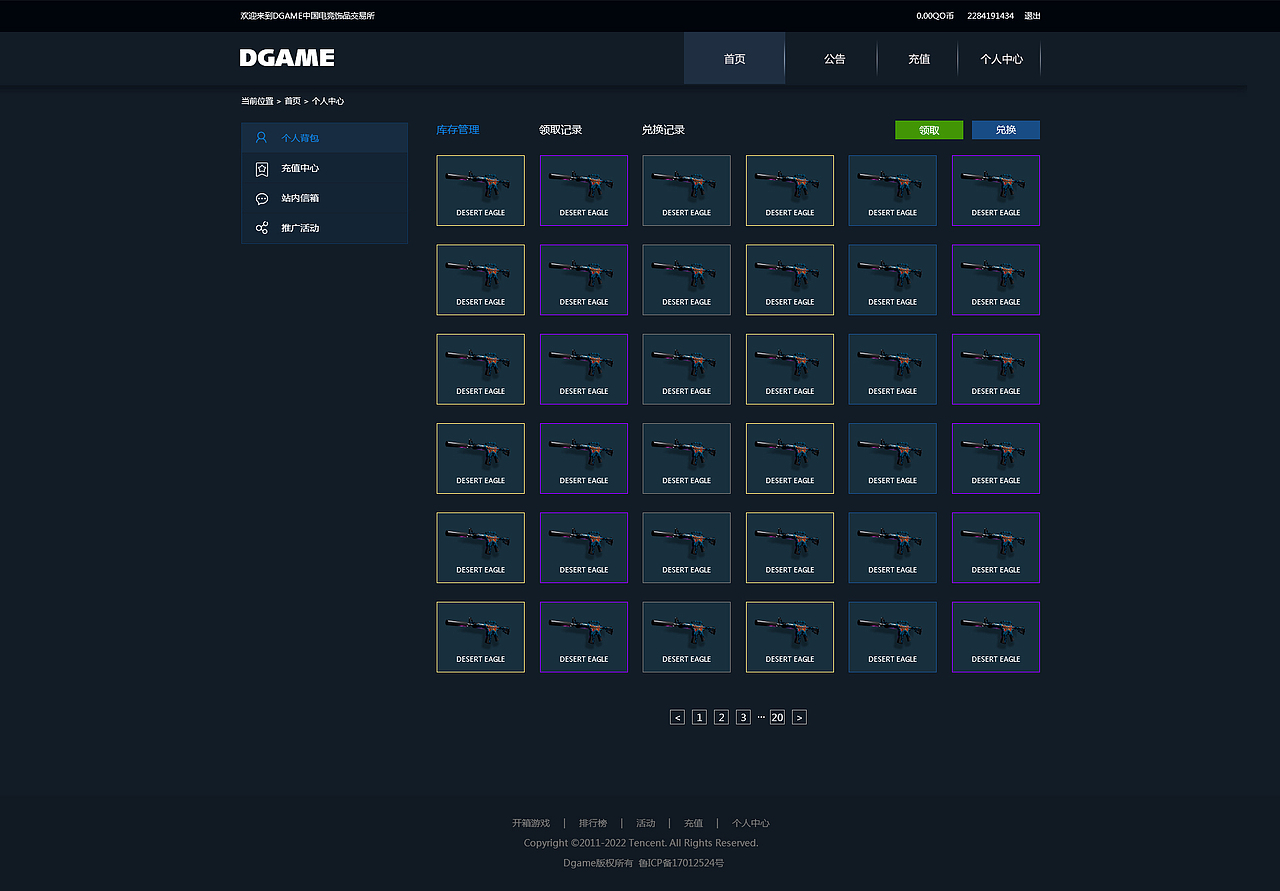
Task: Select first item in third row
Action: [x=480, y=369]
